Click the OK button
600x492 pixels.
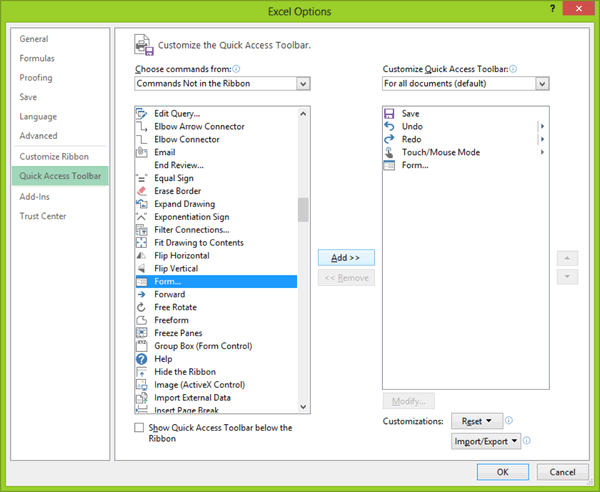click(x=502, y=471)
